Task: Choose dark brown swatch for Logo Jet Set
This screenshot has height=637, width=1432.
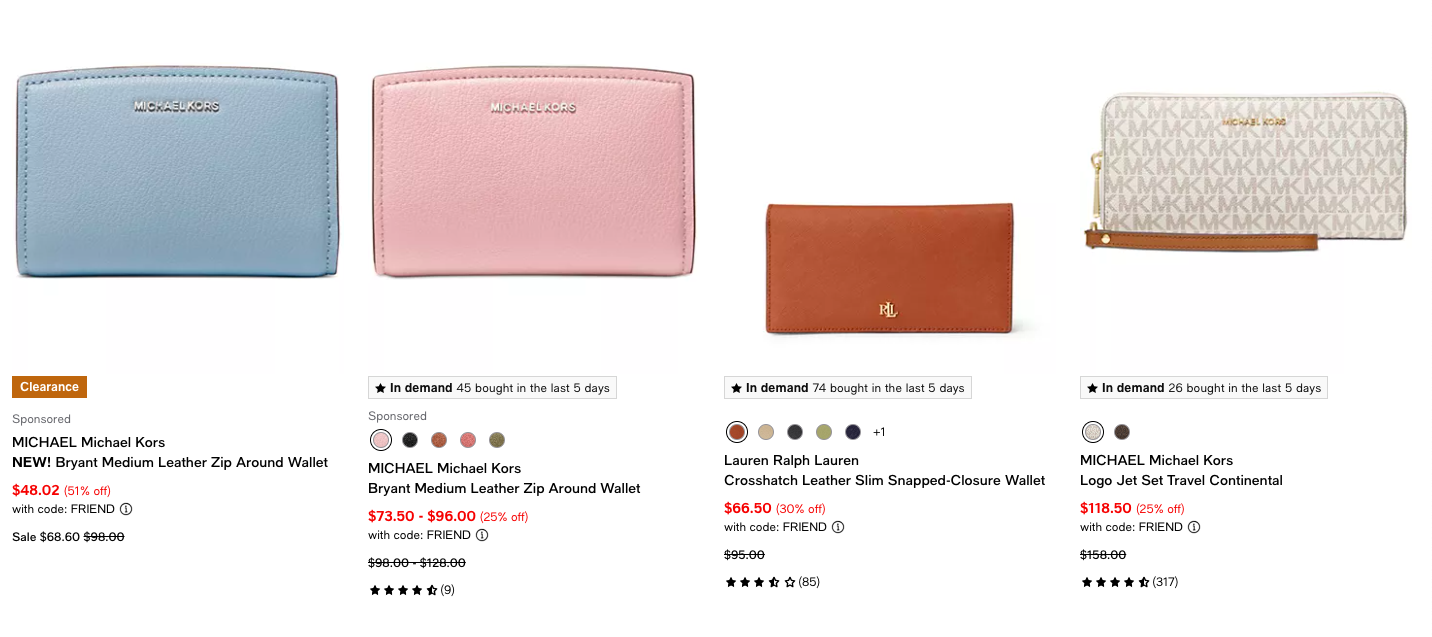Action: (x=1122, y=432)
